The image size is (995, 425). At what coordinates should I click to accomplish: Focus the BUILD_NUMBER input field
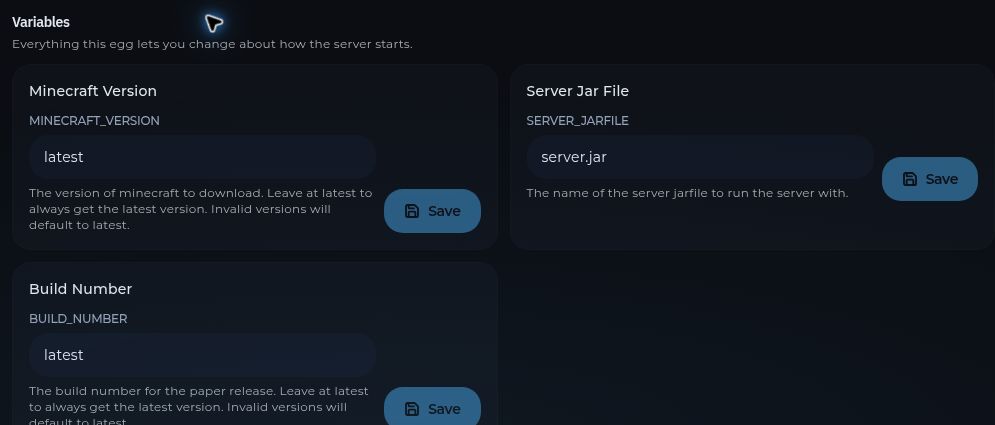click(202, 355)
